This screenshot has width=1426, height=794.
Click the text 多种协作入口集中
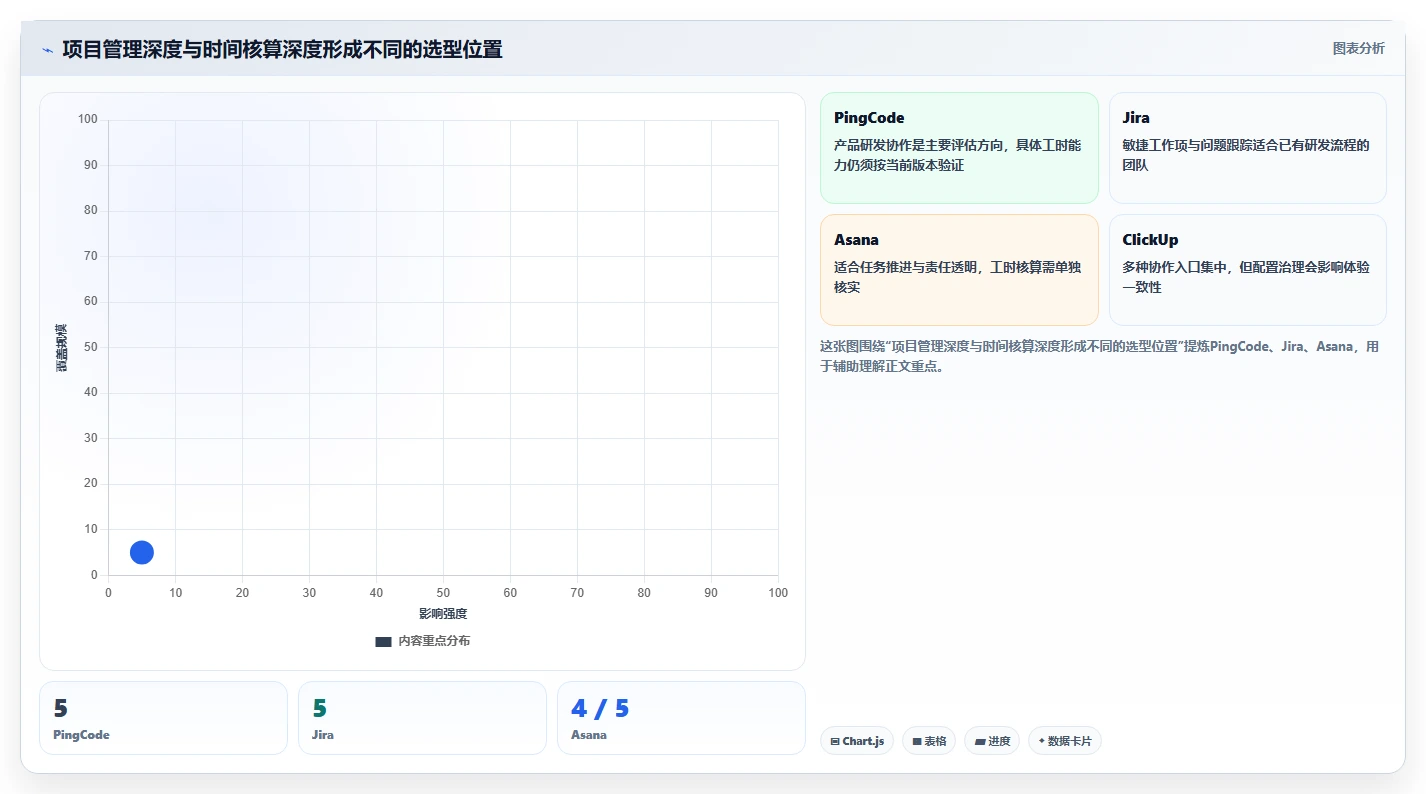1175,267
